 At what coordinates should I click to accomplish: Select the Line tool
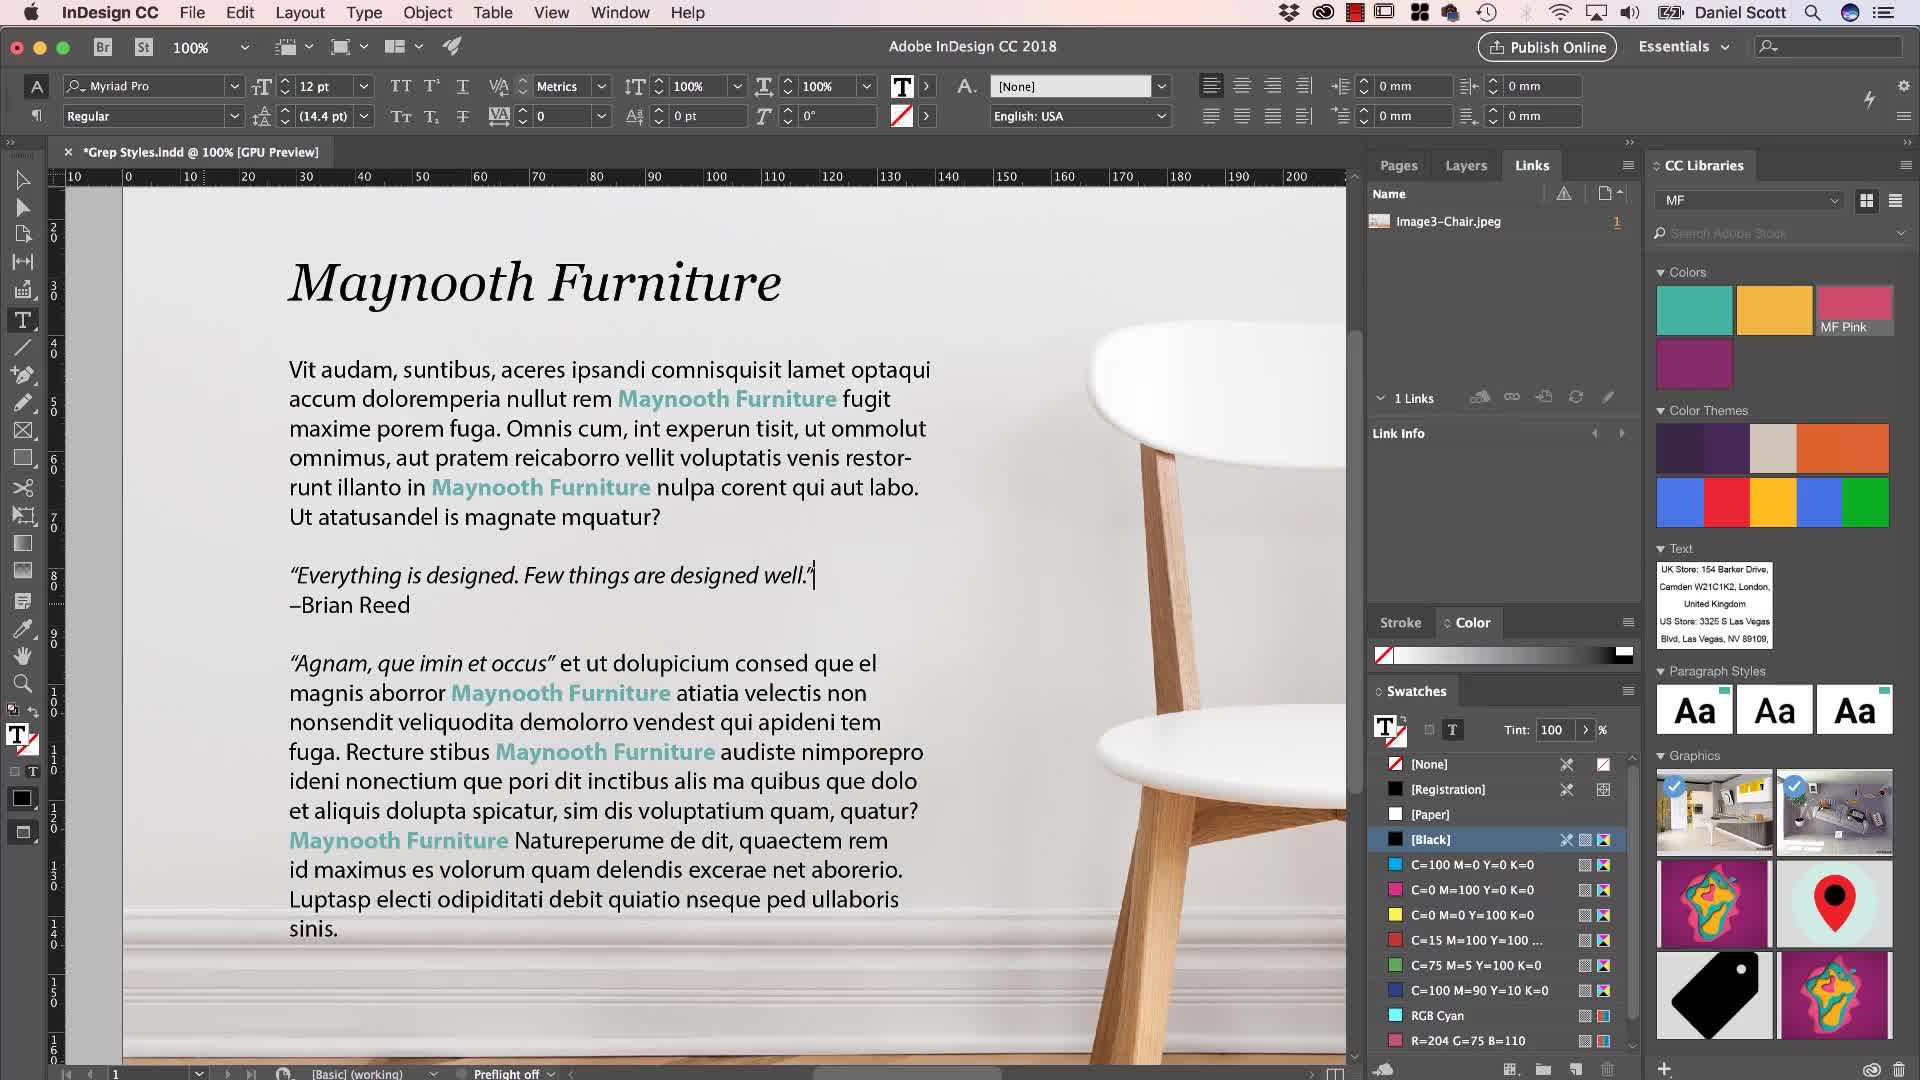click(22, 348)
